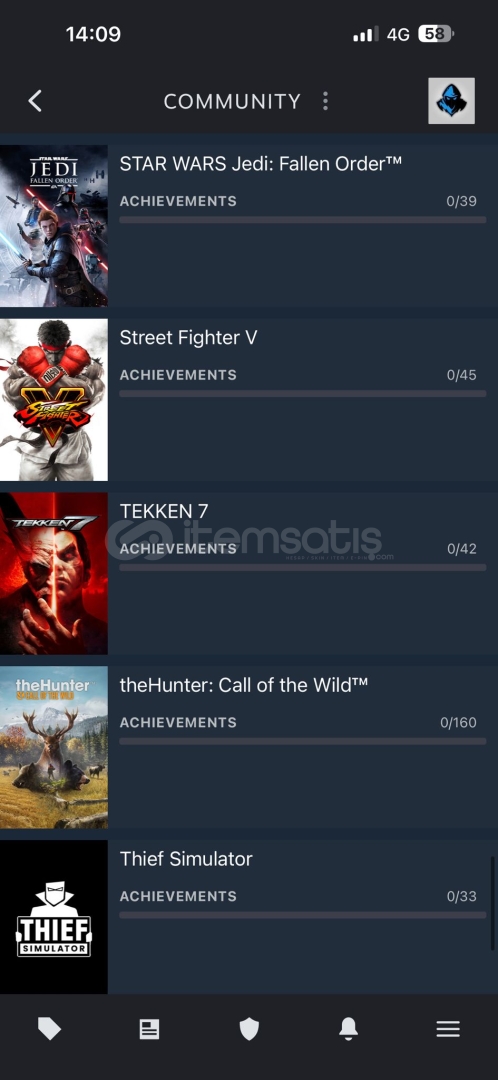This screenshot has height=1080, width=498.
Task: Click the theHunter 0/160 achievements count
Action: (x=459, y=723)
